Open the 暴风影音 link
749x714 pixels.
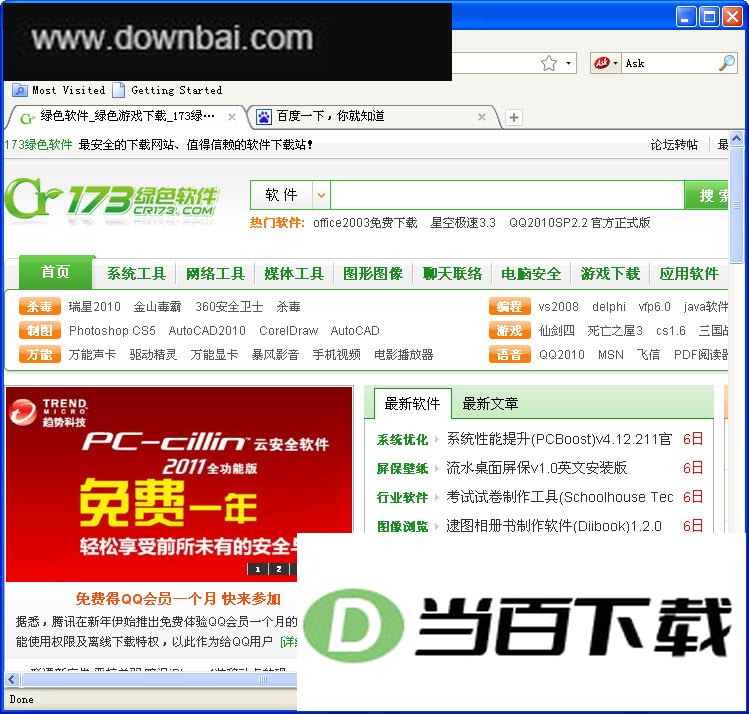tap(276, 354)
